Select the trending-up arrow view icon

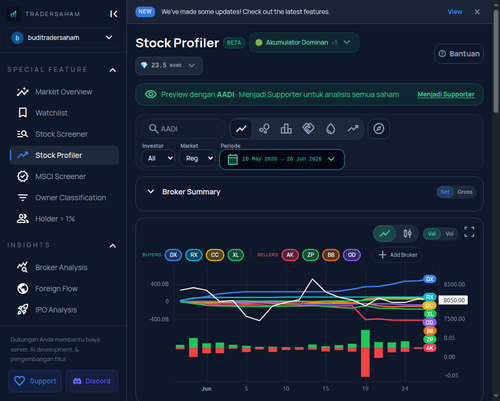[353, 129]
